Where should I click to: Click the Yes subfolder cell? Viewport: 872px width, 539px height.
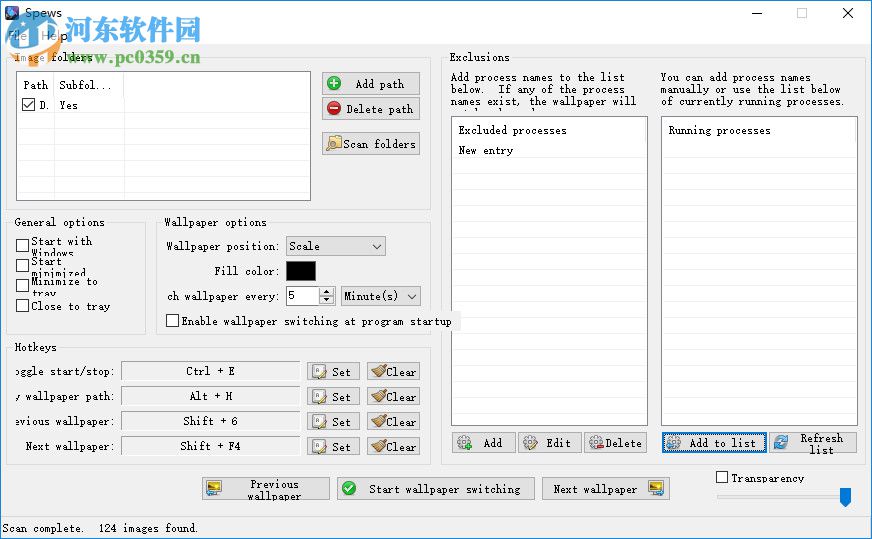pyautogui.click(x=68, y=105)
